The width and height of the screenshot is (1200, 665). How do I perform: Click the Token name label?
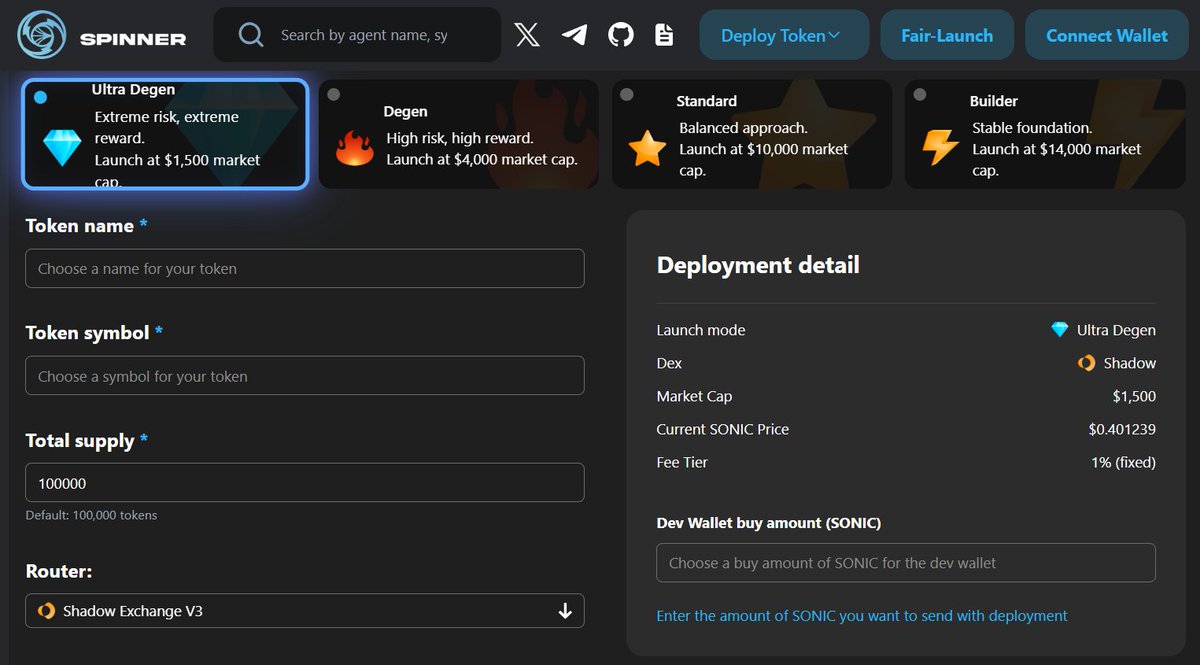coord(80,226)
